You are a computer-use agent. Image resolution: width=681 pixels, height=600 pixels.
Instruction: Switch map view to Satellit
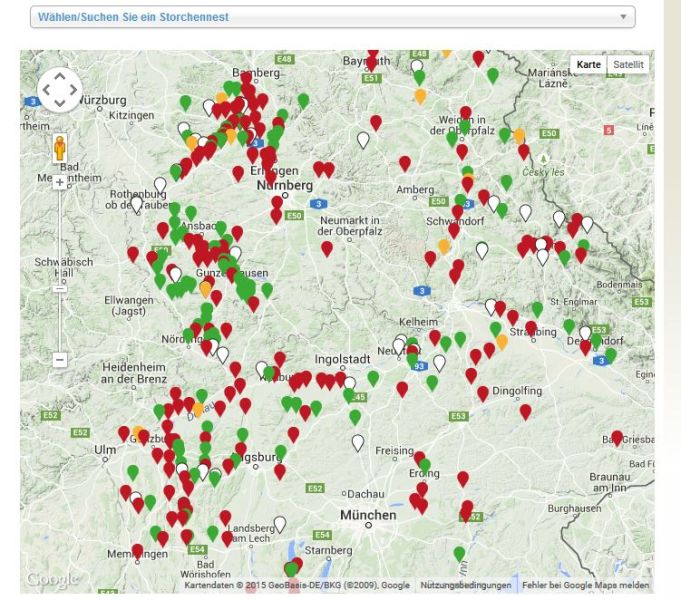[629, 64]
